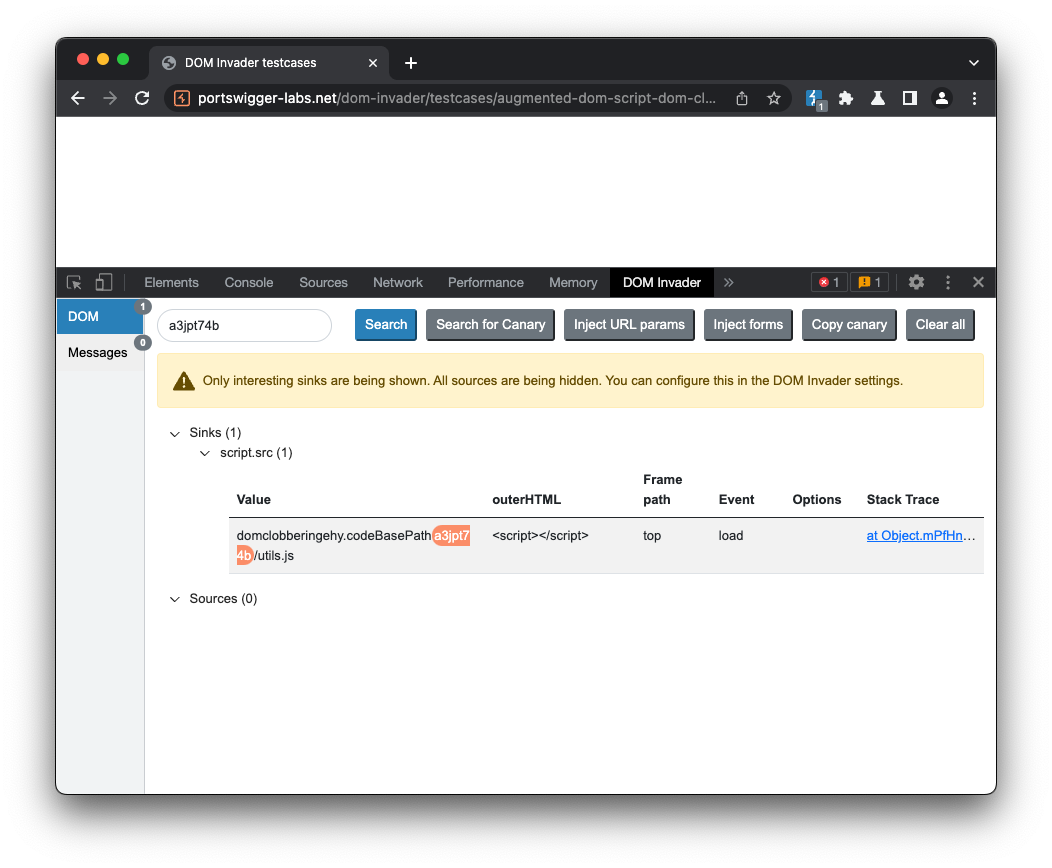Select the DOM sidebar tab

click(100, 317)
